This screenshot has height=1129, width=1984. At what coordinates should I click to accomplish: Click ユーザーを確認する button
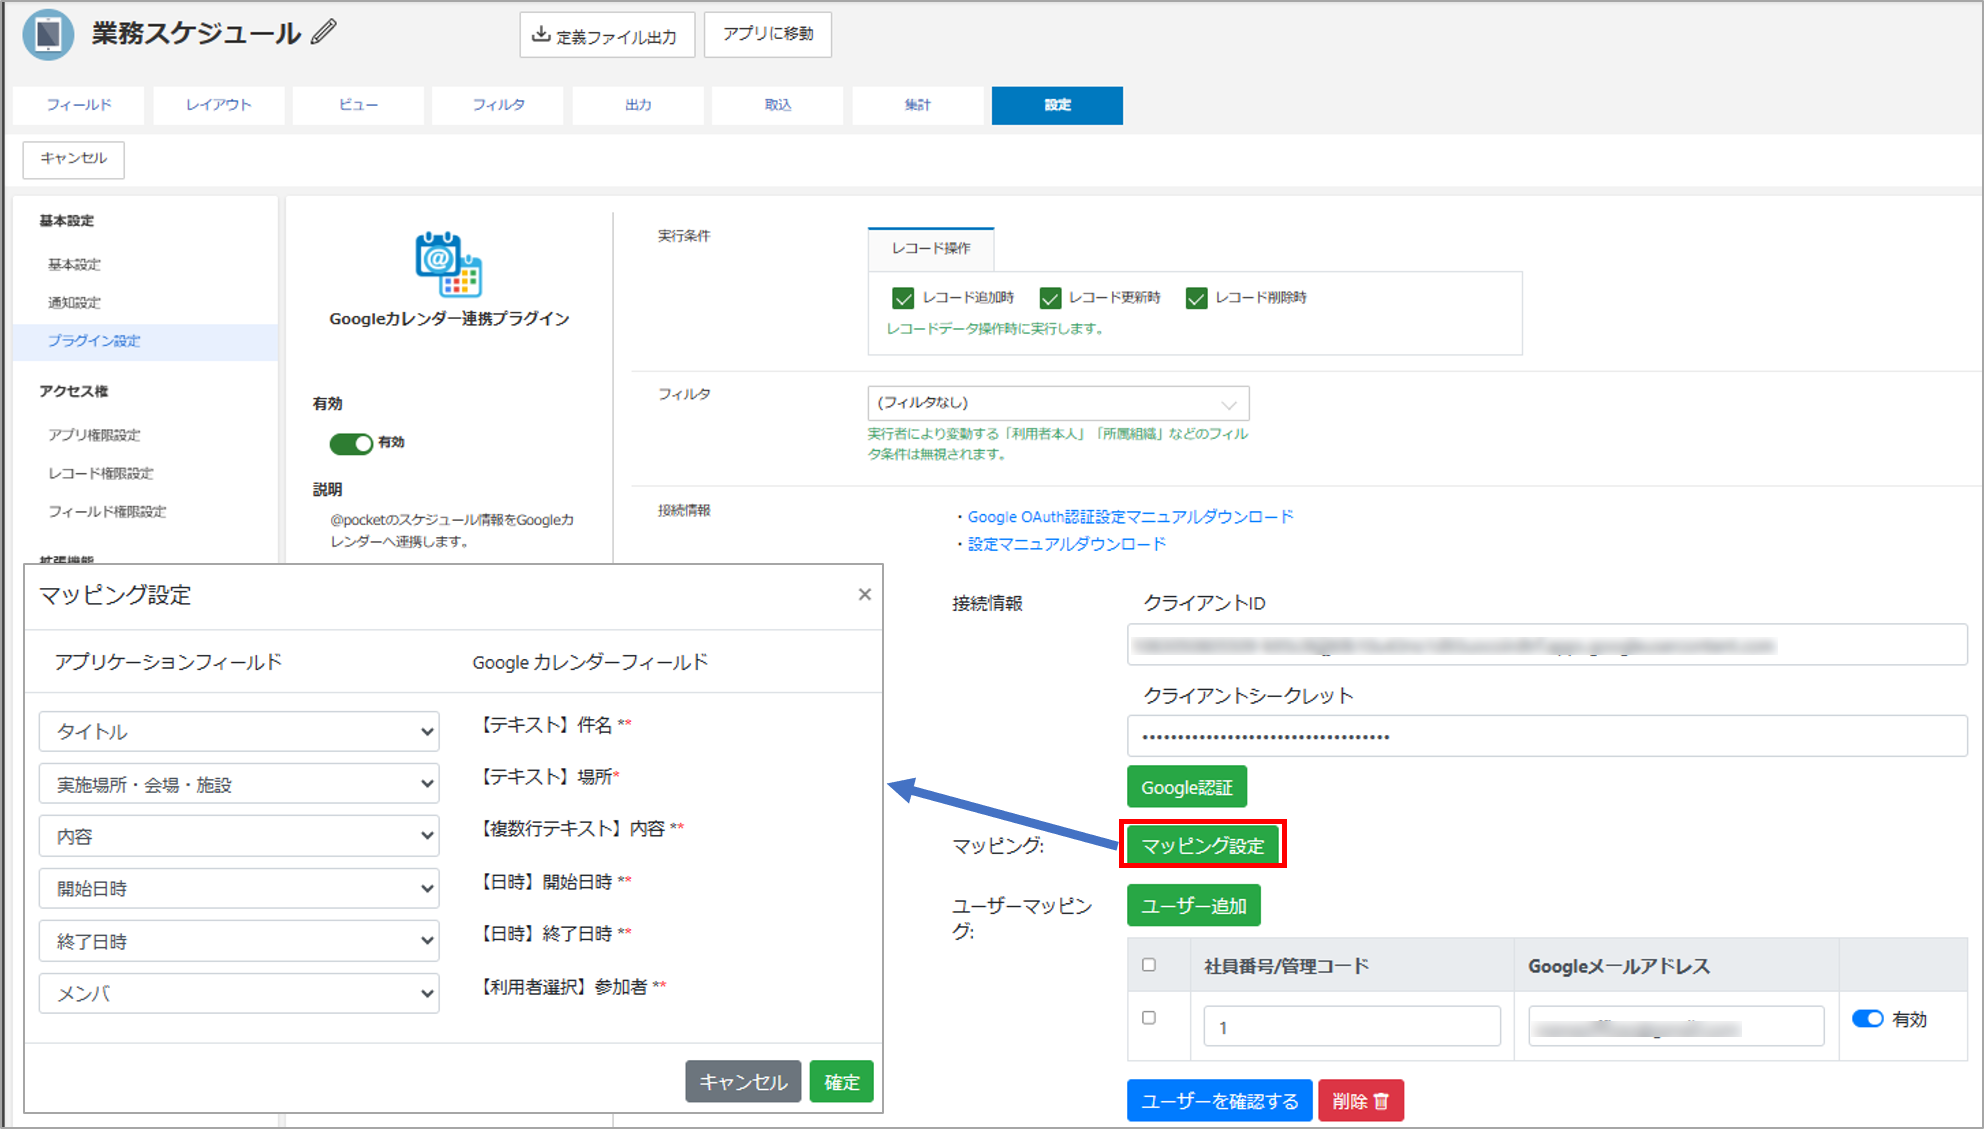(x=1219, y=1101)
